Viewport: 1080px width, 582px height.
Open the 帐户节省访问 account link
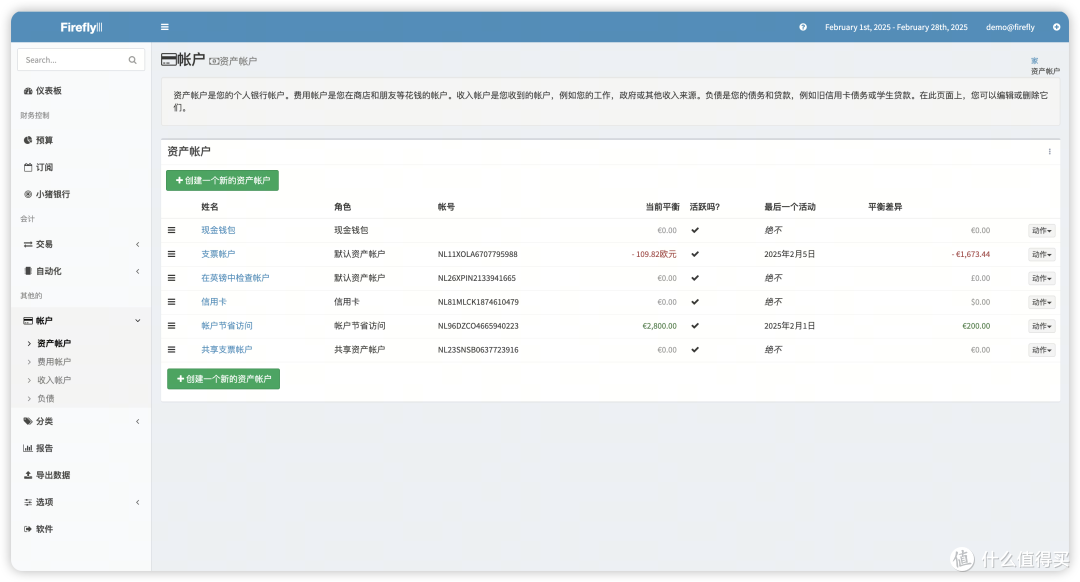click(x=227, y=326)
